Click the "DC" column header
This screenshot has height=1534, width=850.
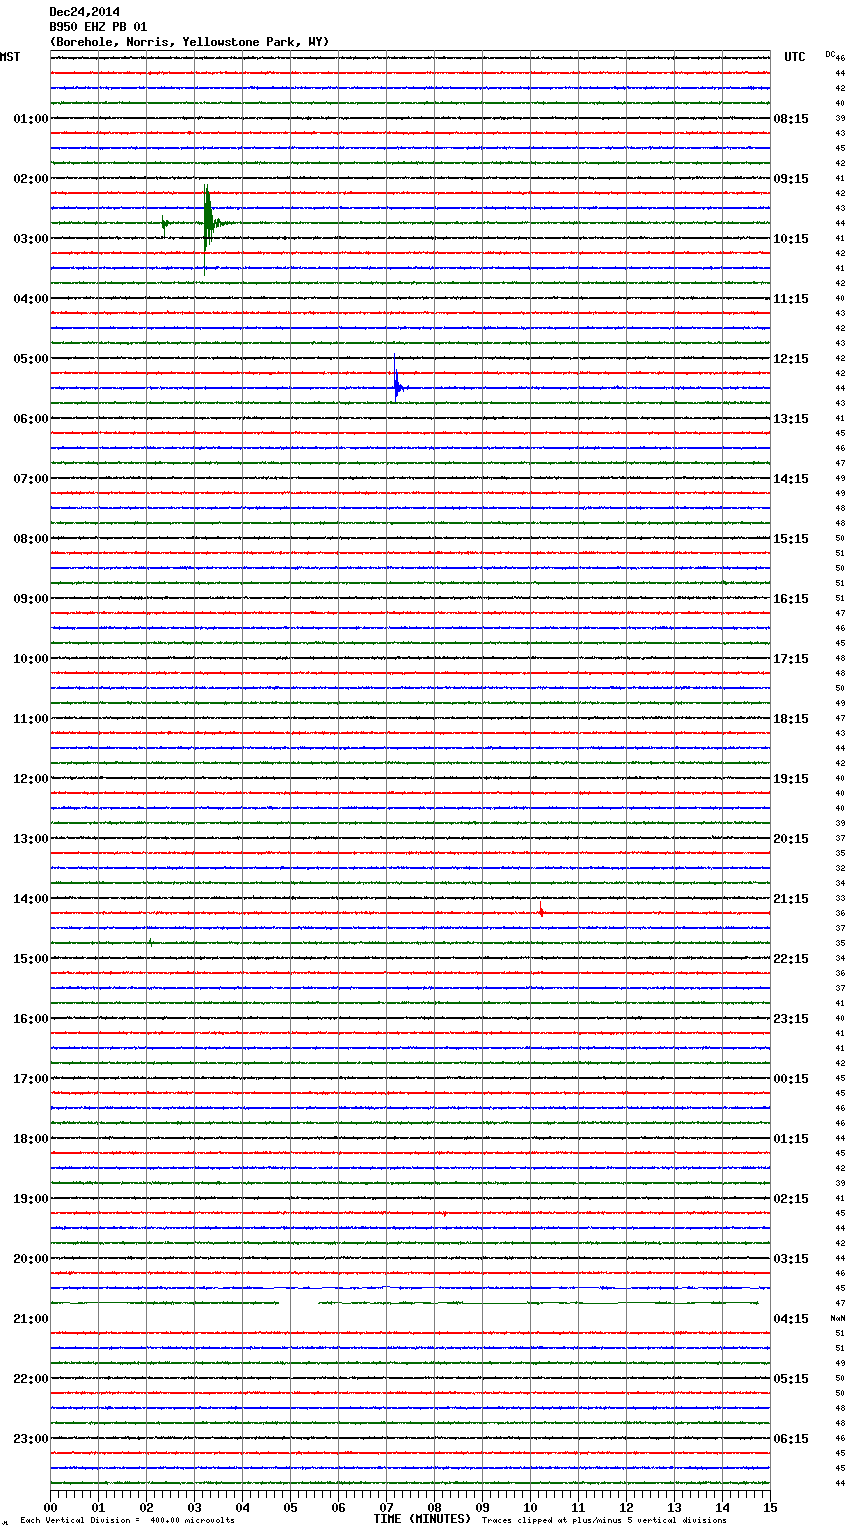click(x=829, y=54)
